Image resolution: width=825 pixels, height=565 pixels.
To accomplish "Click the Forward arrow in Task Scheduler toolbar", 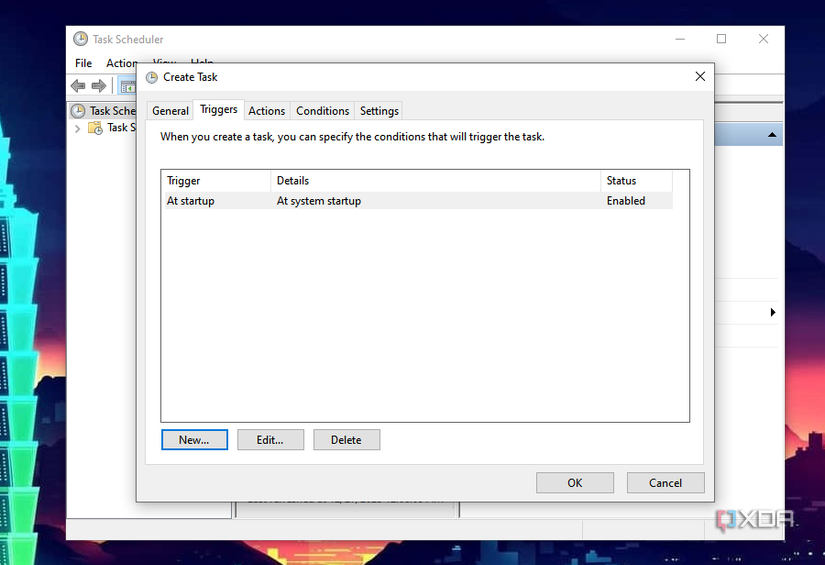I will [98, 86].
